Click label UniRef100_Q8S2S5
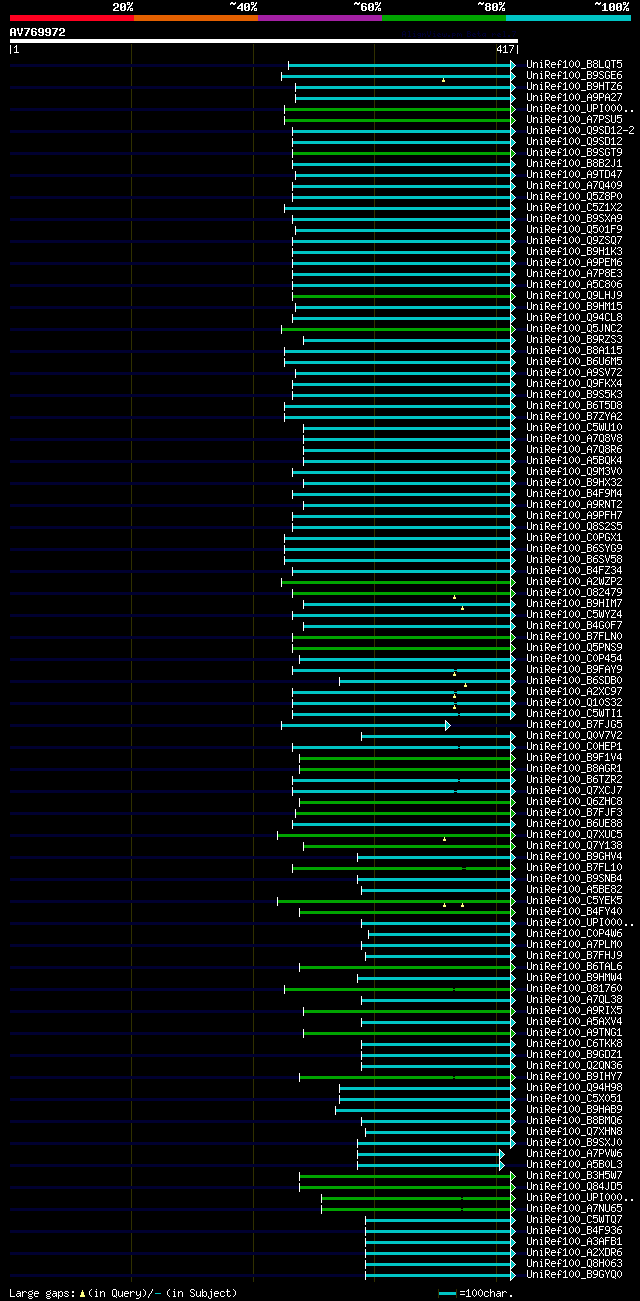Viewport: 640px width, 1301px height. click(x=574, y=526)
